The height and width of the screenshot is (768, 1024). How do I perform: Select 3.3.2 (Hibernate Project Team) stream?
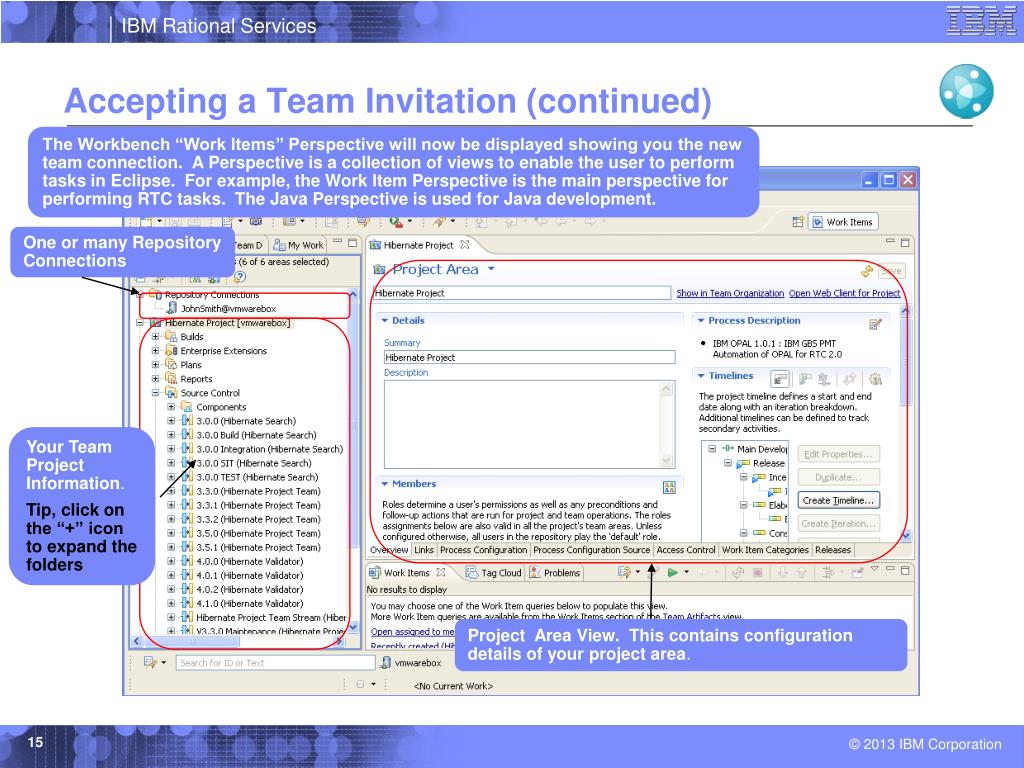[x=258, y=519]
